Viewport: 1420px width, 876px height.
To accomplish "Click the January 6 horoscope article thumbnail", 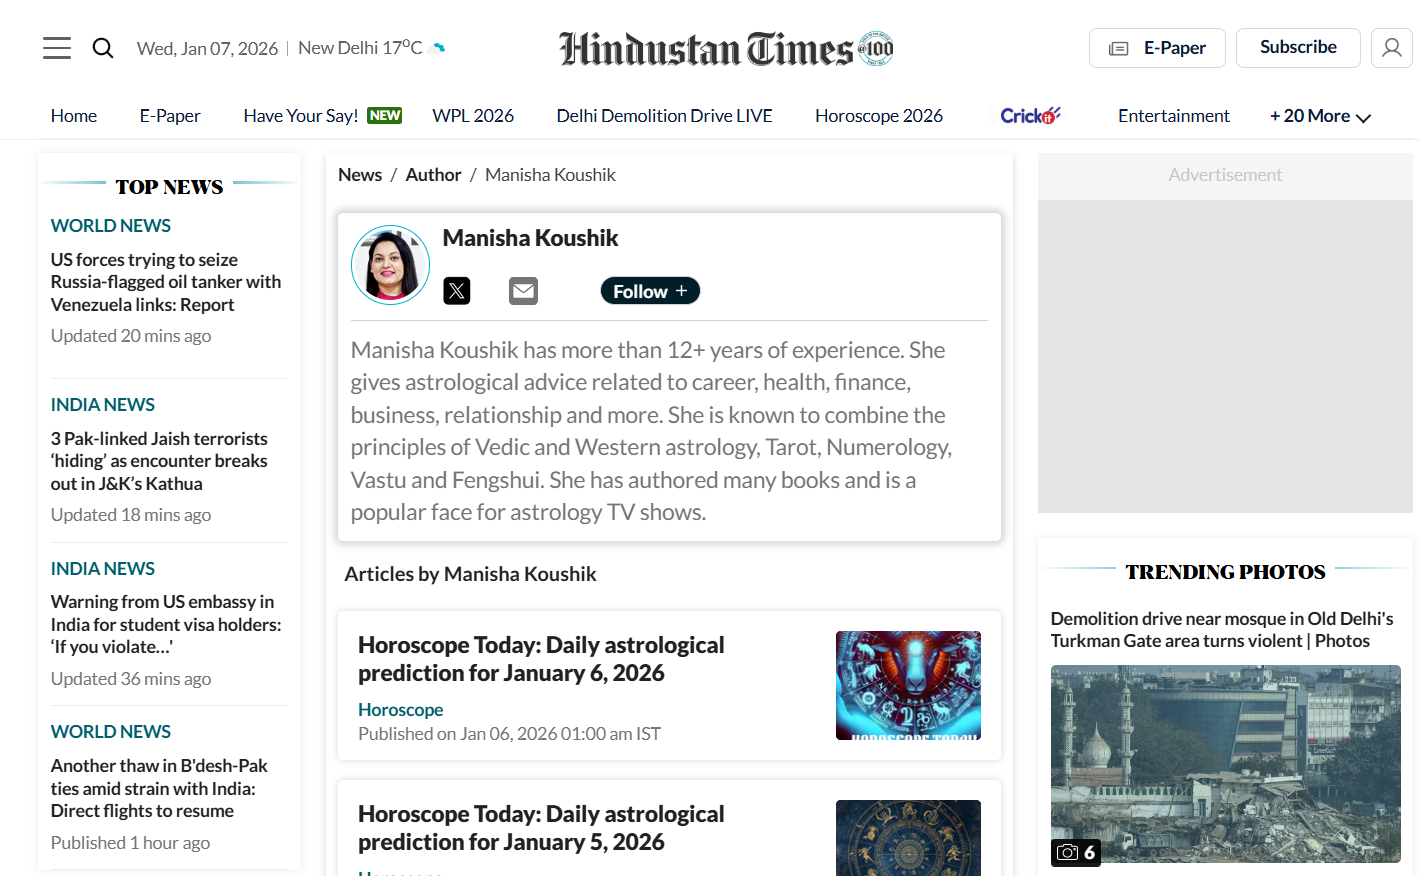I will 907,685.
